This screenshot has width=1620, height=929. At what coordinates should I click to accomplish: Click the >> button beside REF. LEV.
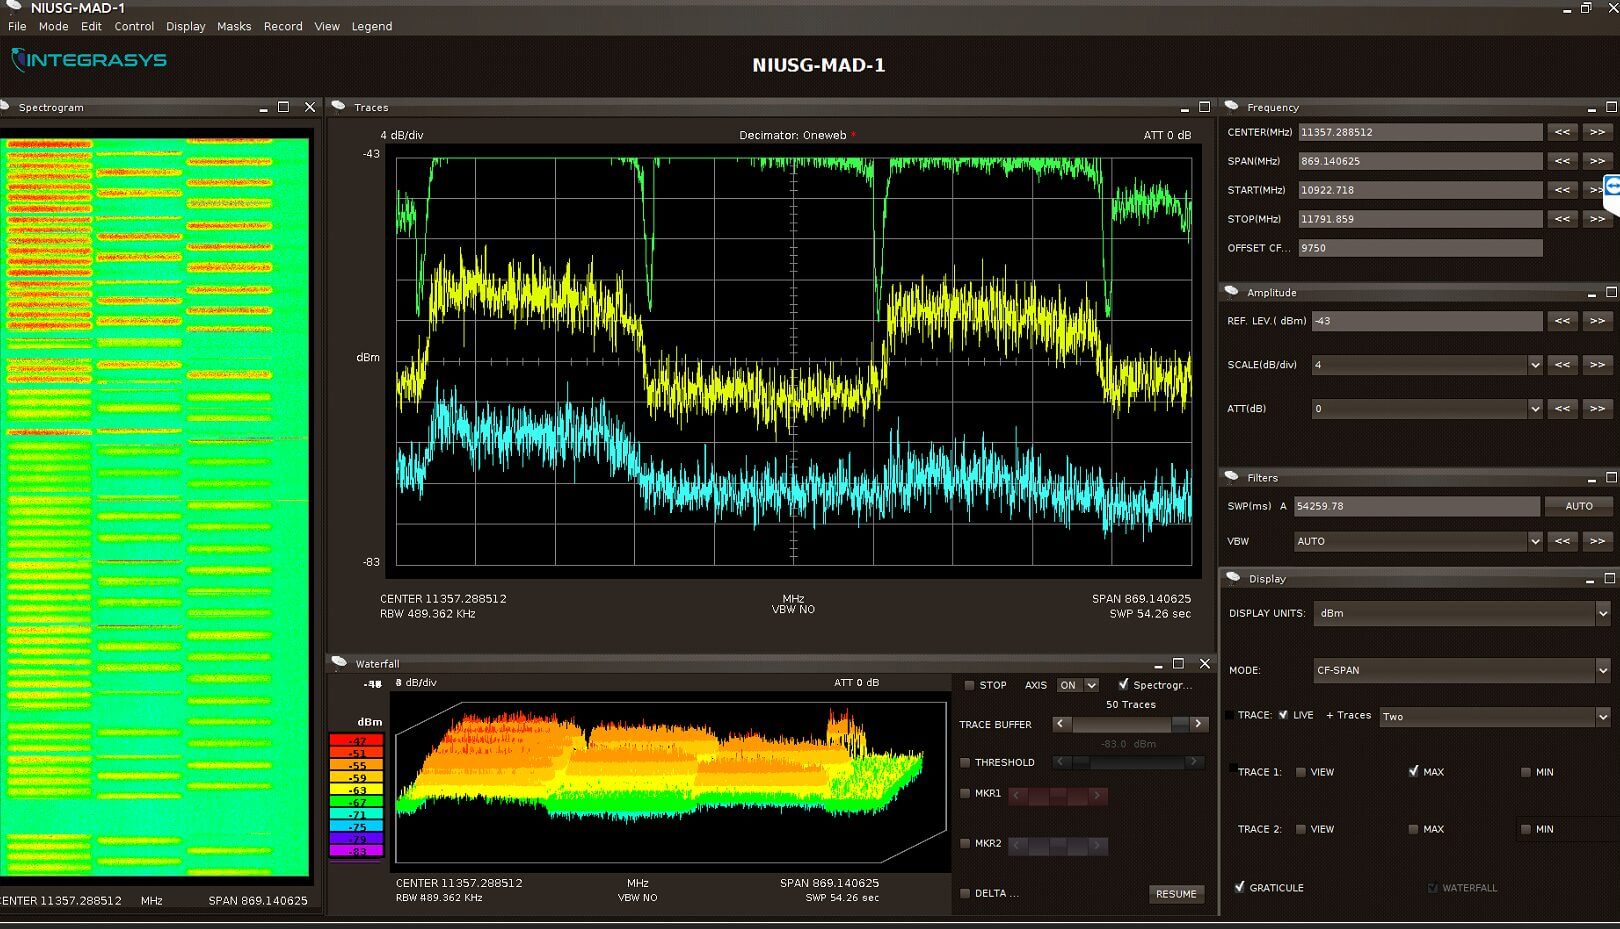1597,321
